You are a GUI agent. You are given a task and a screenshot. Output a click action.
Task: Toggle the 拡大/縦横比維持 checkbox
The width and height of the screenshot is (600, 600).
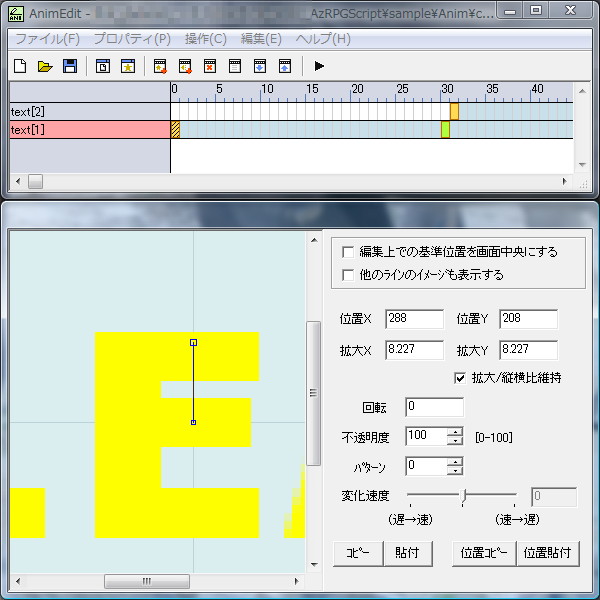pyautogui.click(x=460, y=378)
